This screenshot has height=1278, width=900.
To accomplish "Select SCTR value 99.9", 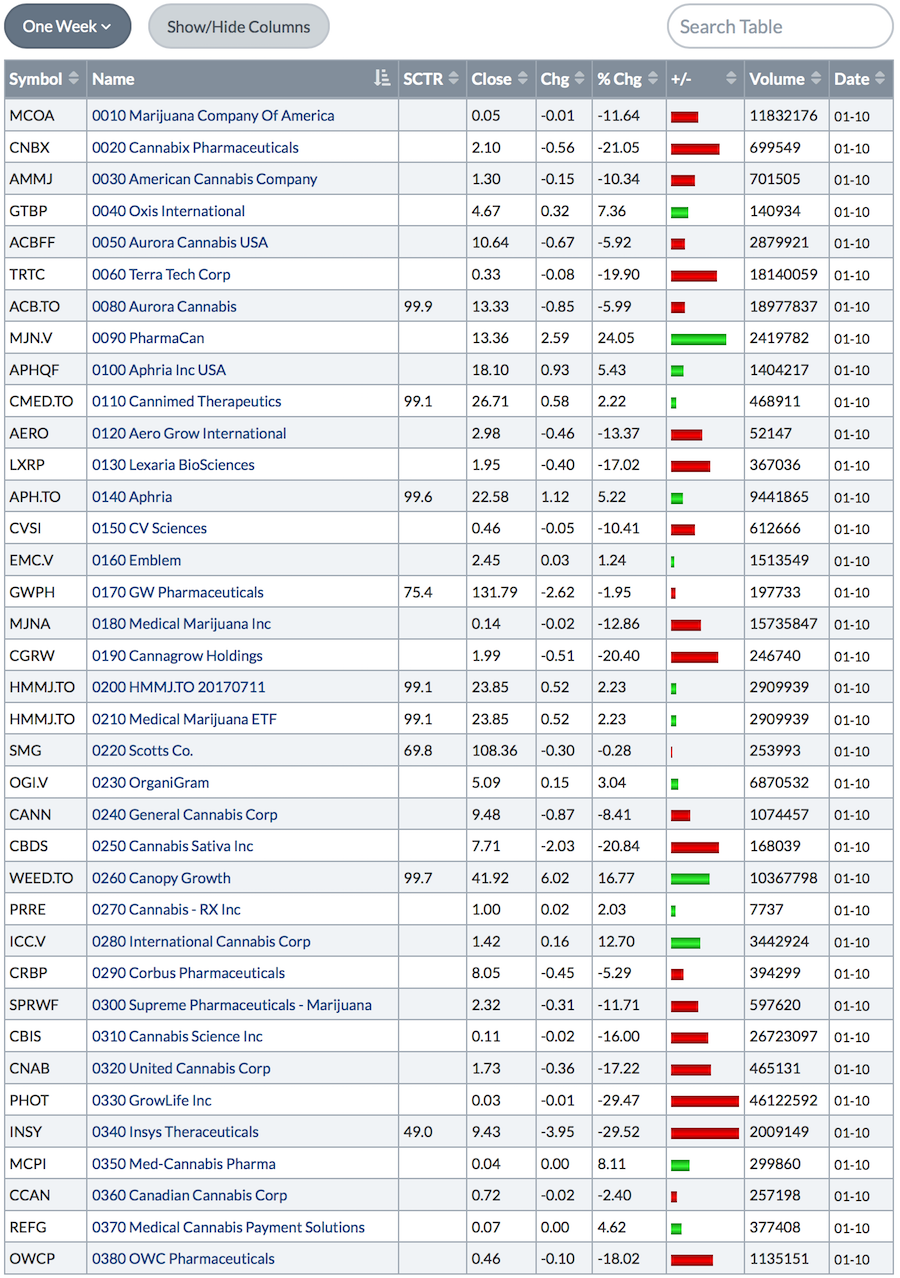I will click(418, 306).
